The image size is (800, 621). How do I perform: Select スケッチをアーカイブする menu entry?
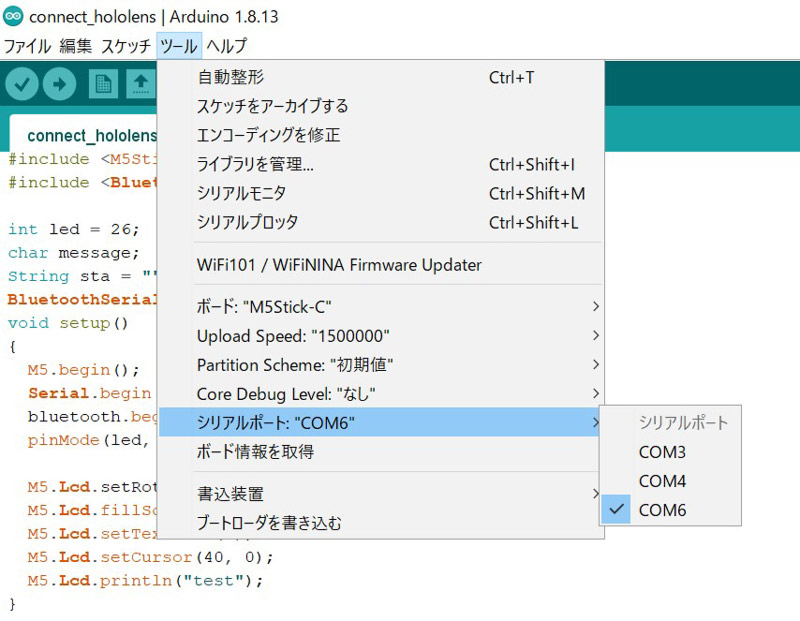[380, 106]
